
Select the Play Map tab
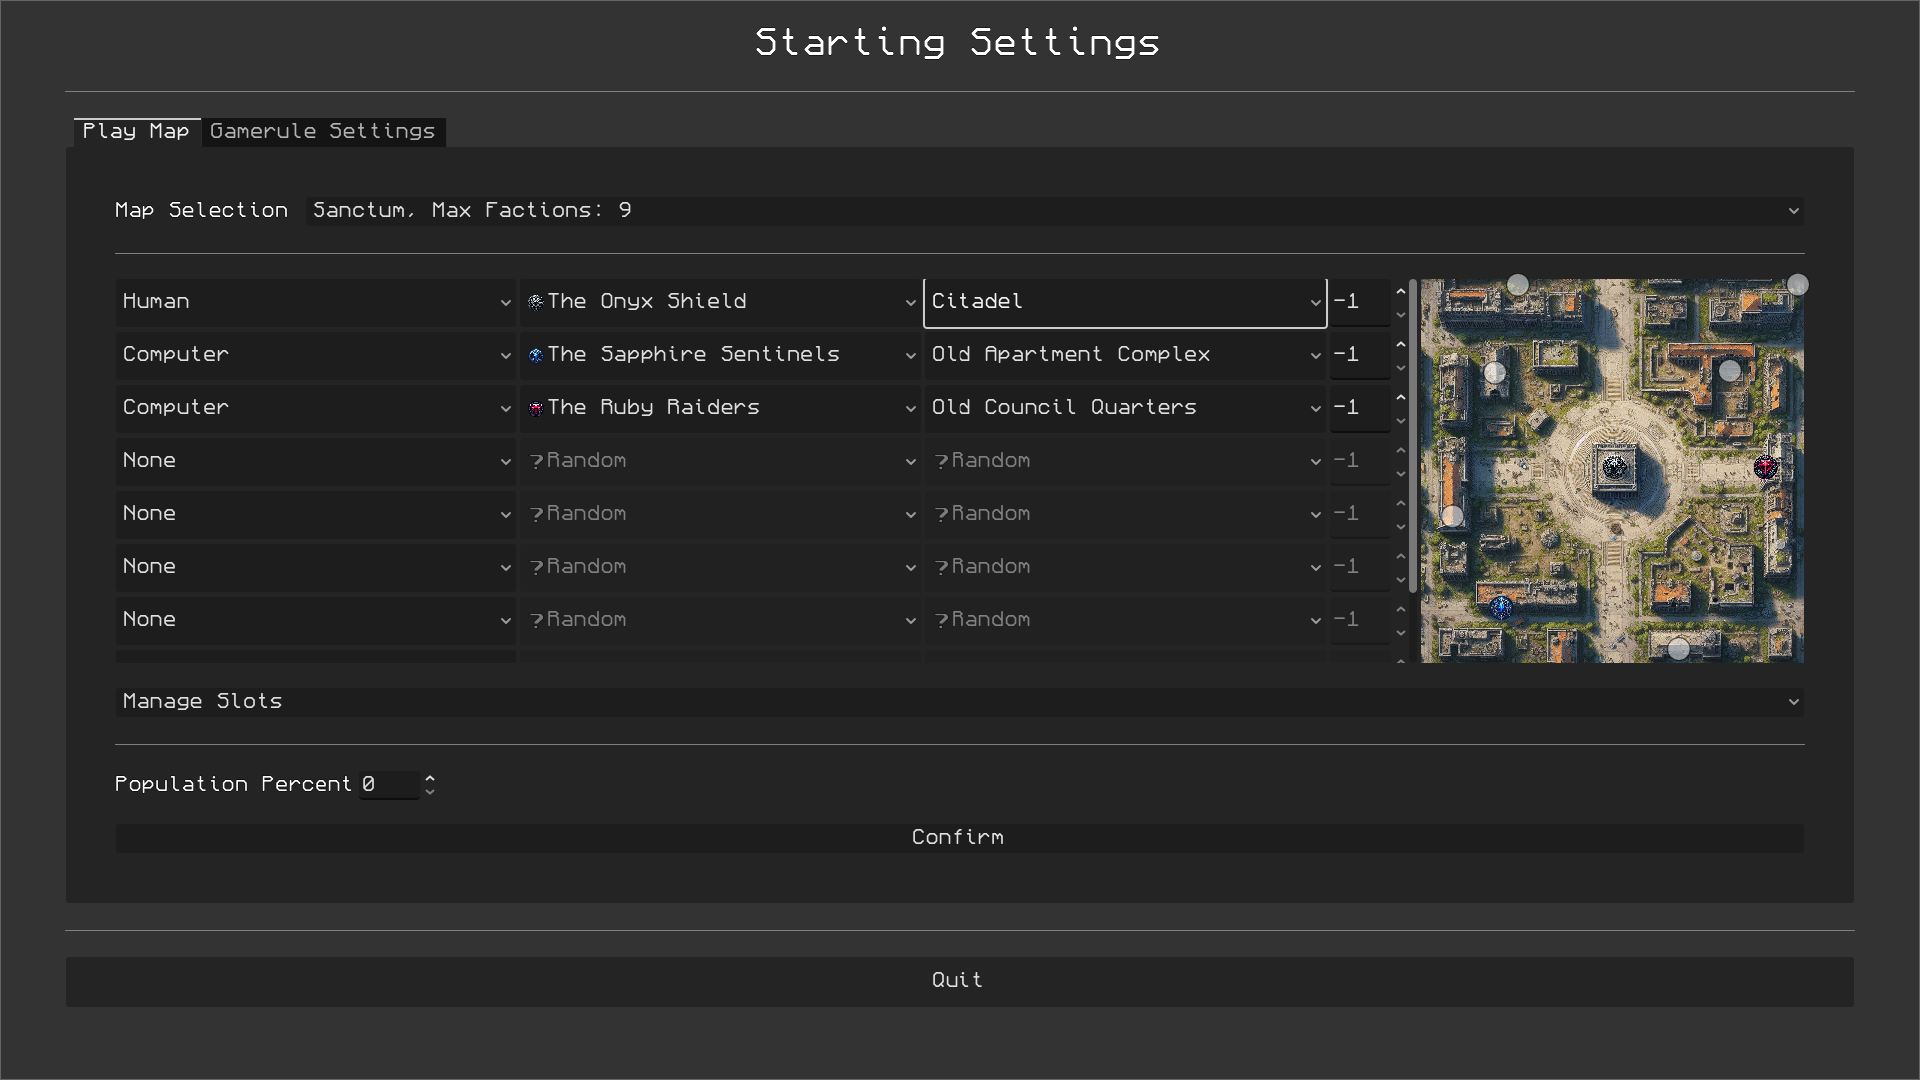tap(136, 132)
